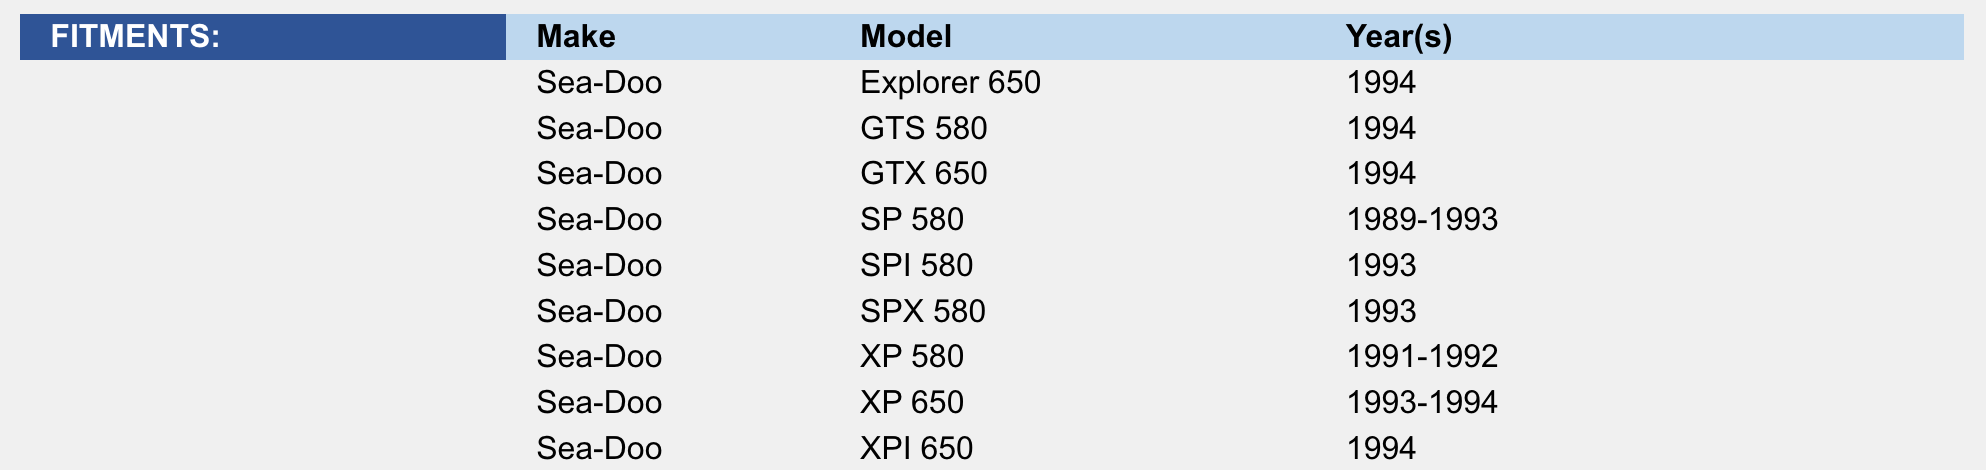Viewport: 1986px width, 470px height.
Task: Select the GTX 650 model cell
Action: point(923,173)
